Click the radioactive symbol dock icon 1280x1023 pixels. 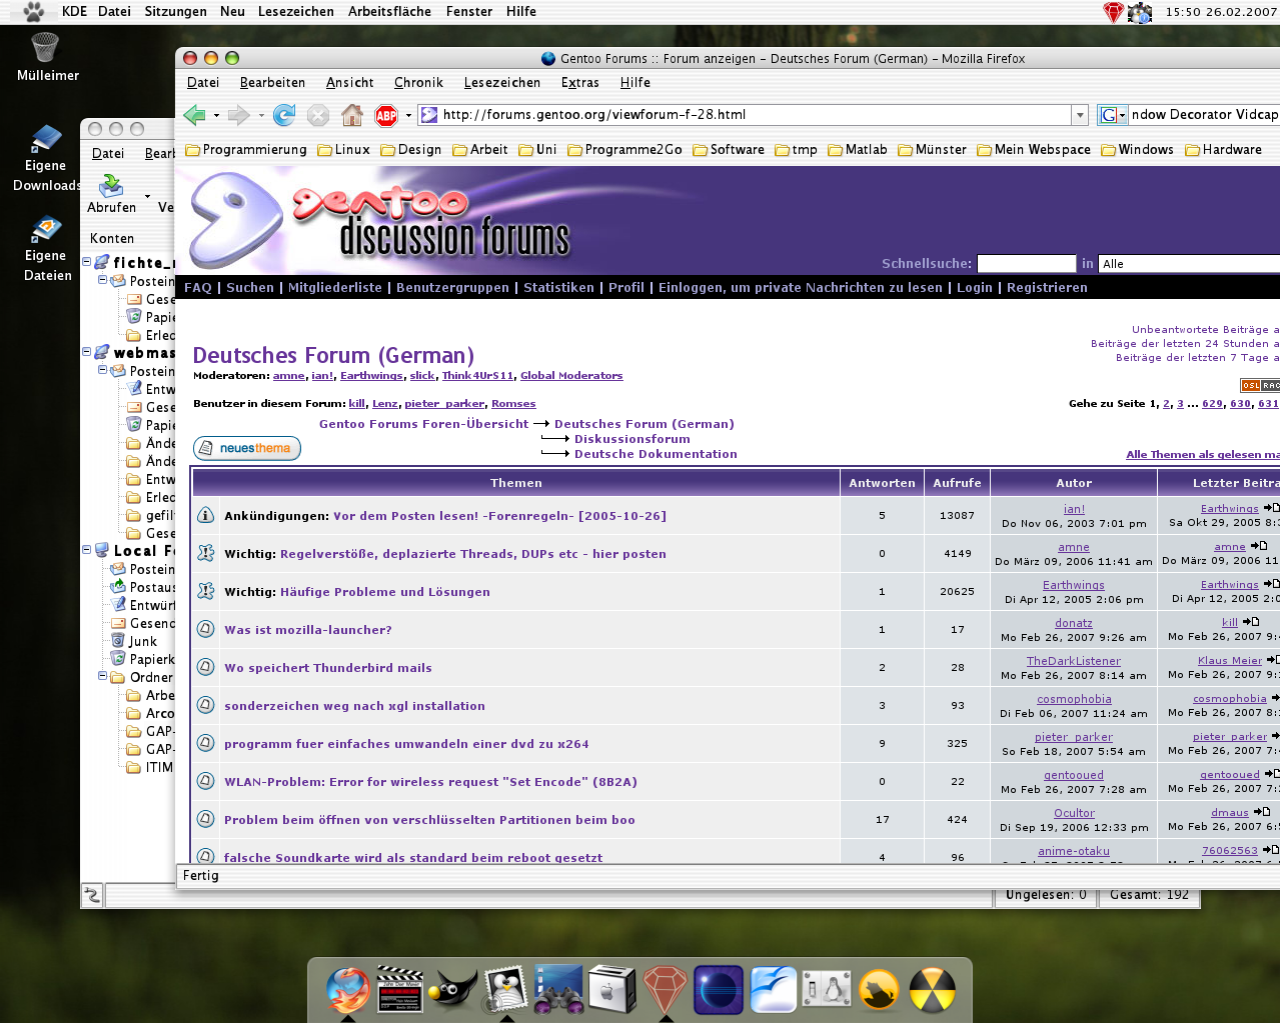coord(932,990)
